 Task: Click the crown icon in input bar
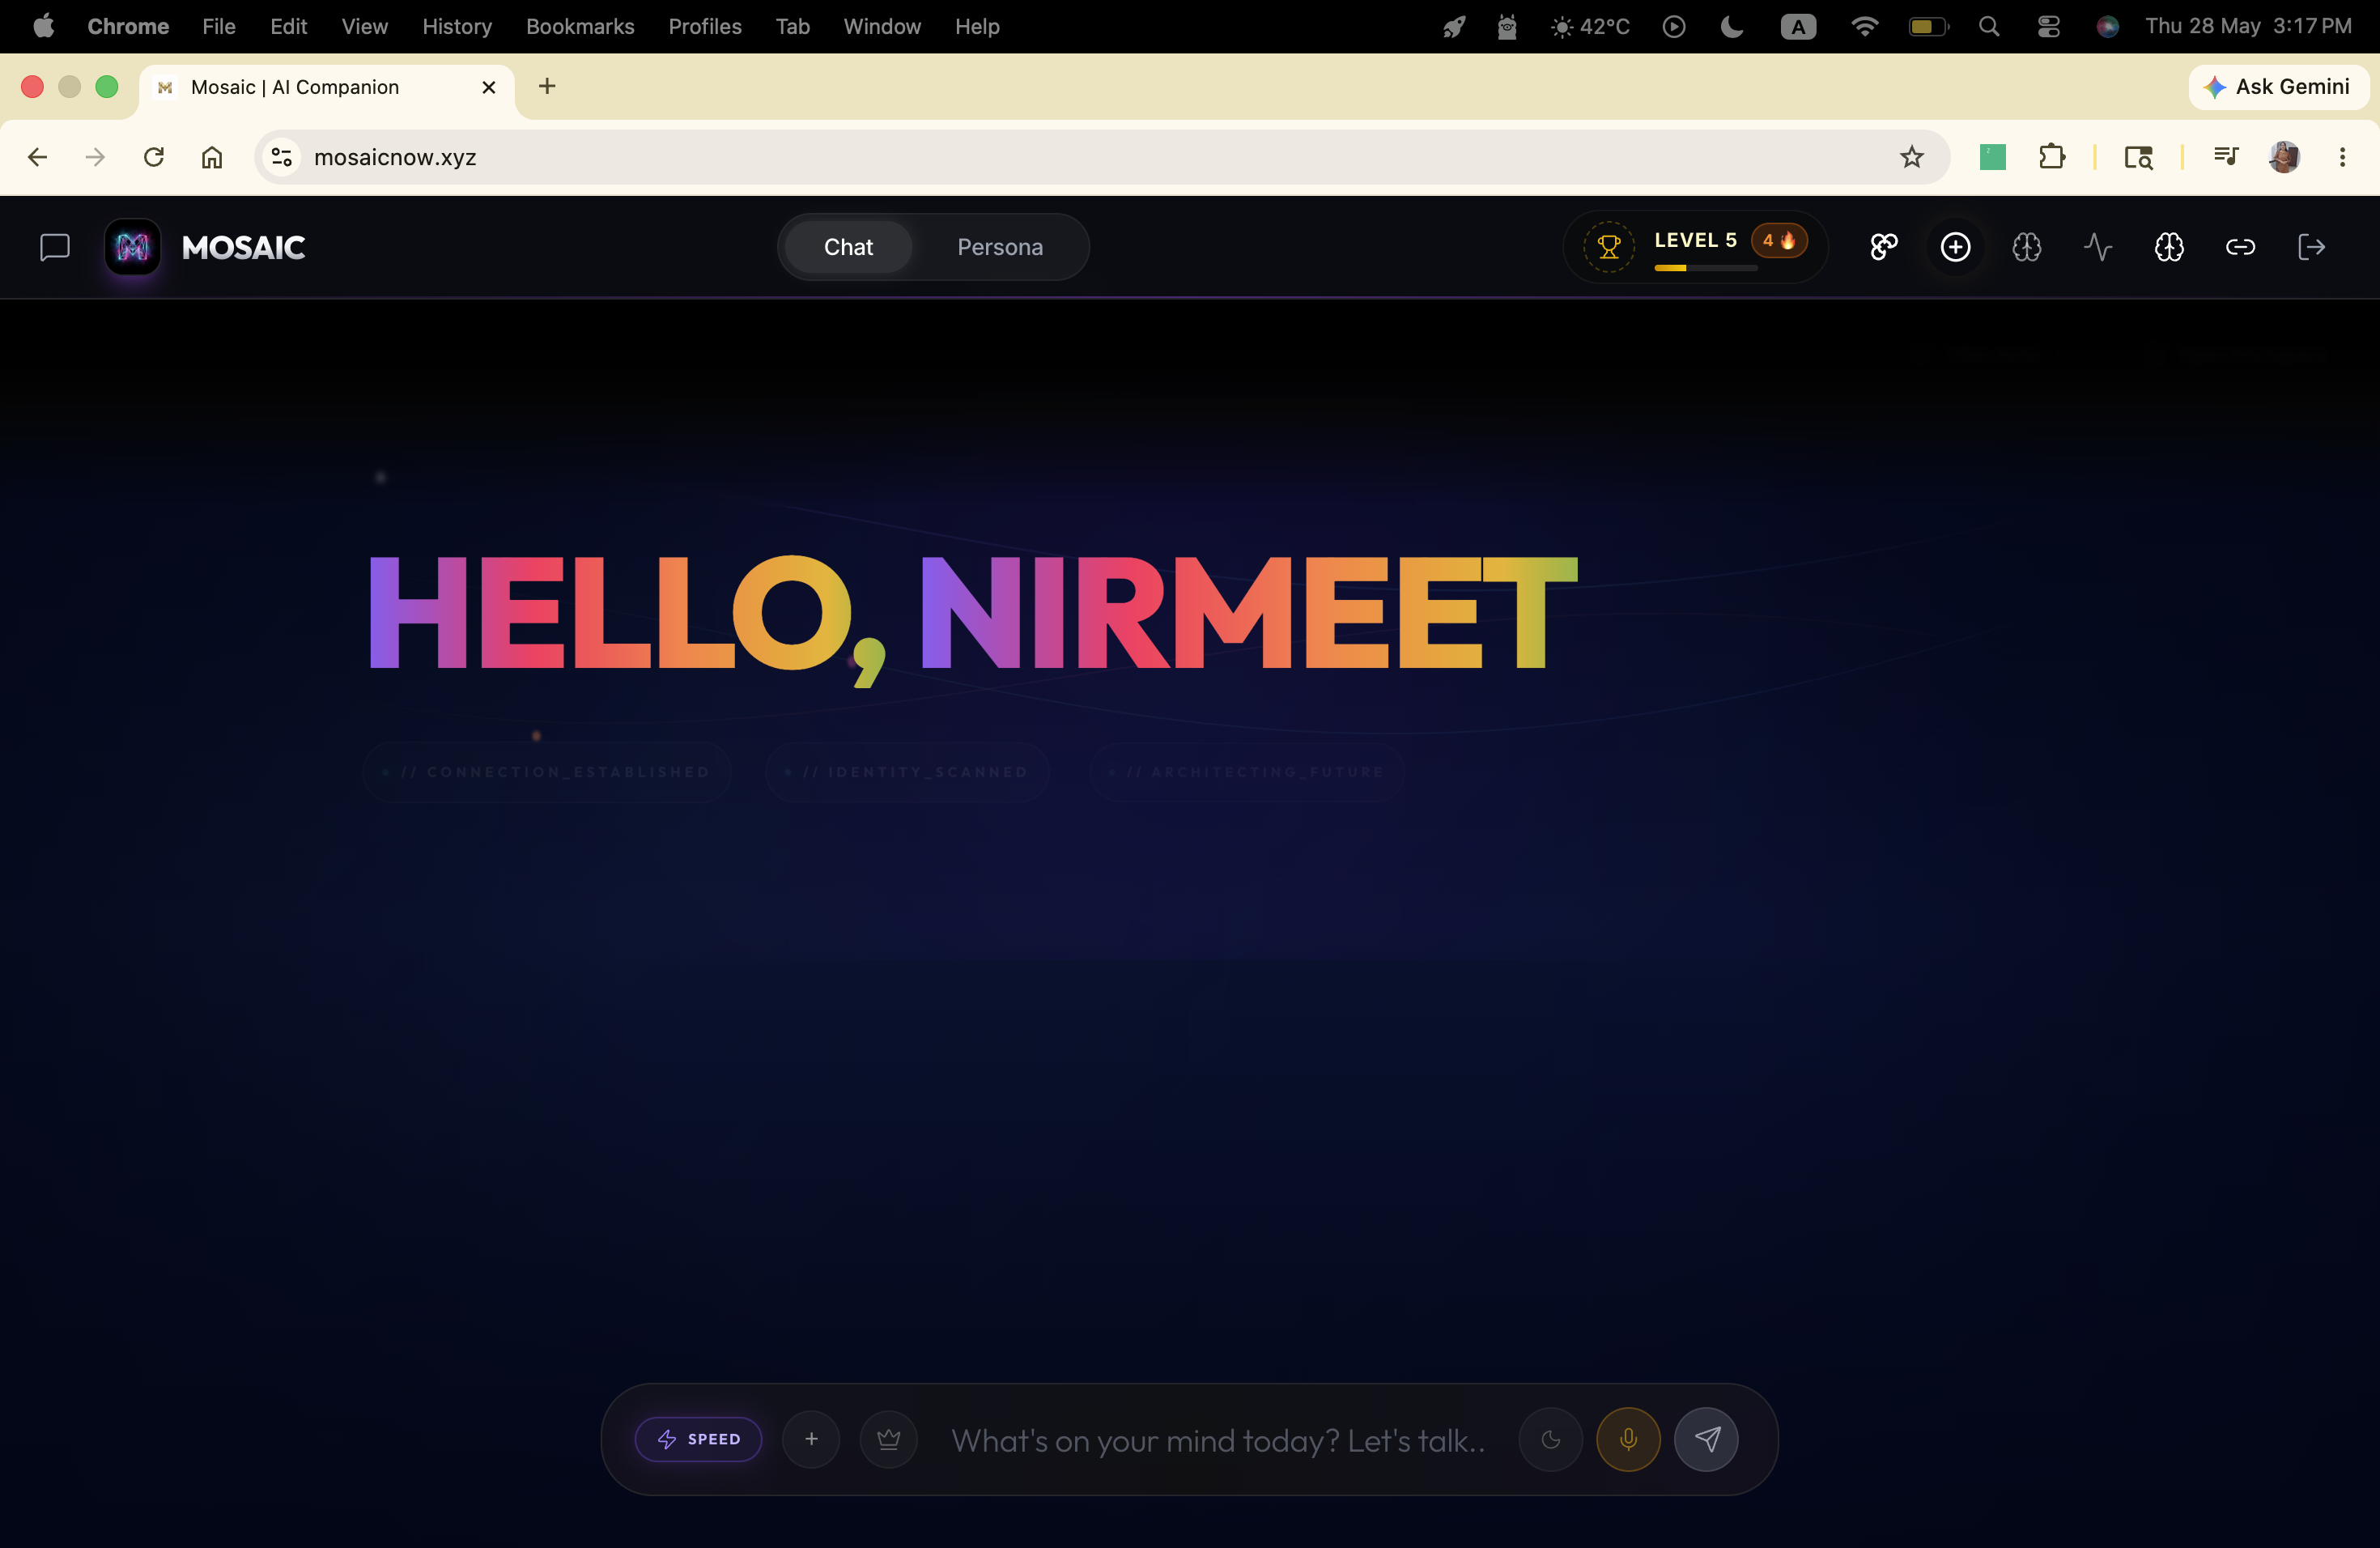888,1439
